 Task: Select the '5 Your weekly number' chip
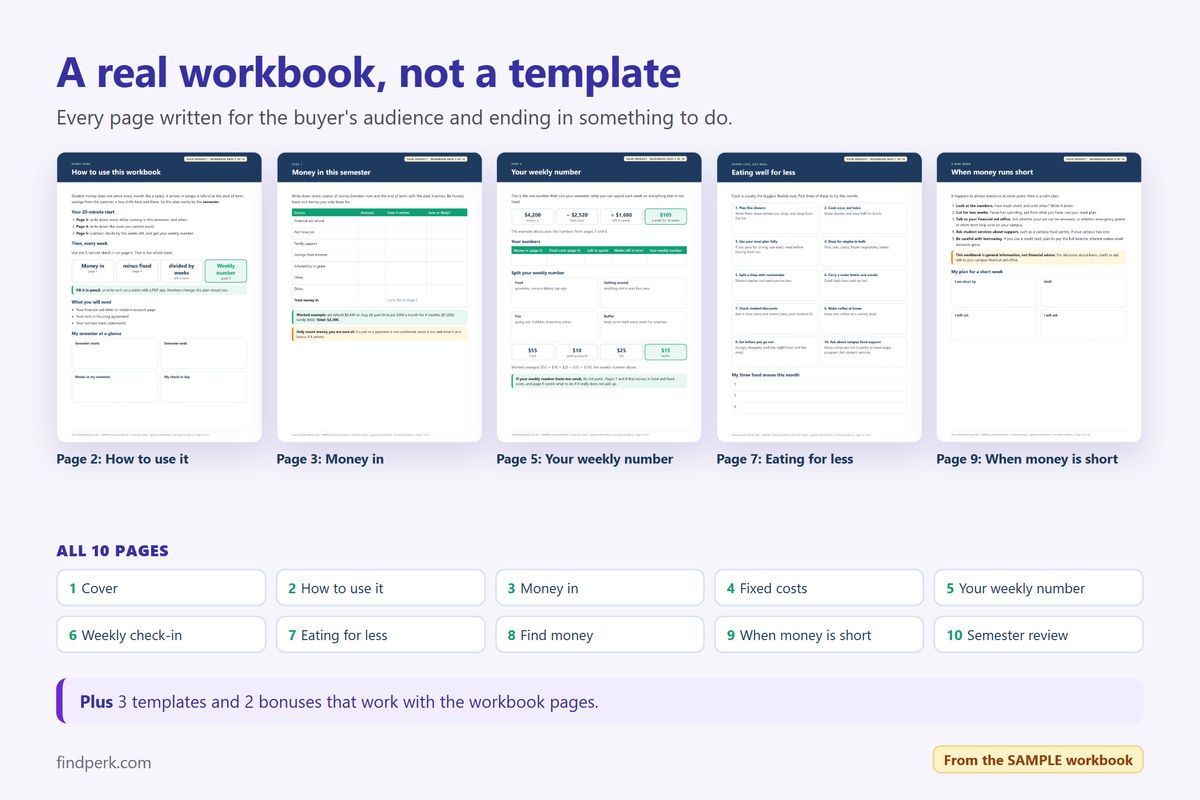click(1038, 588)
